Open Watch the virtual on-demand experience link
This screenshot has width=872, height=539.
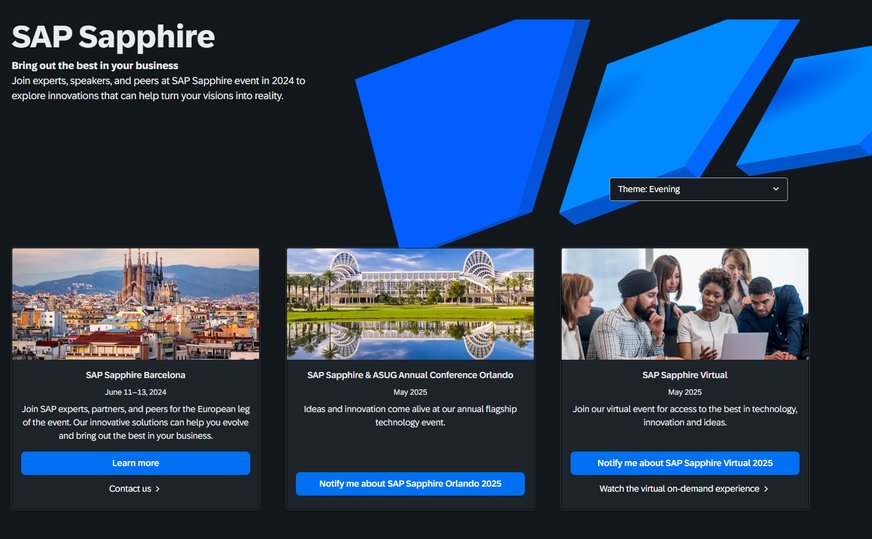coord(679,488)
